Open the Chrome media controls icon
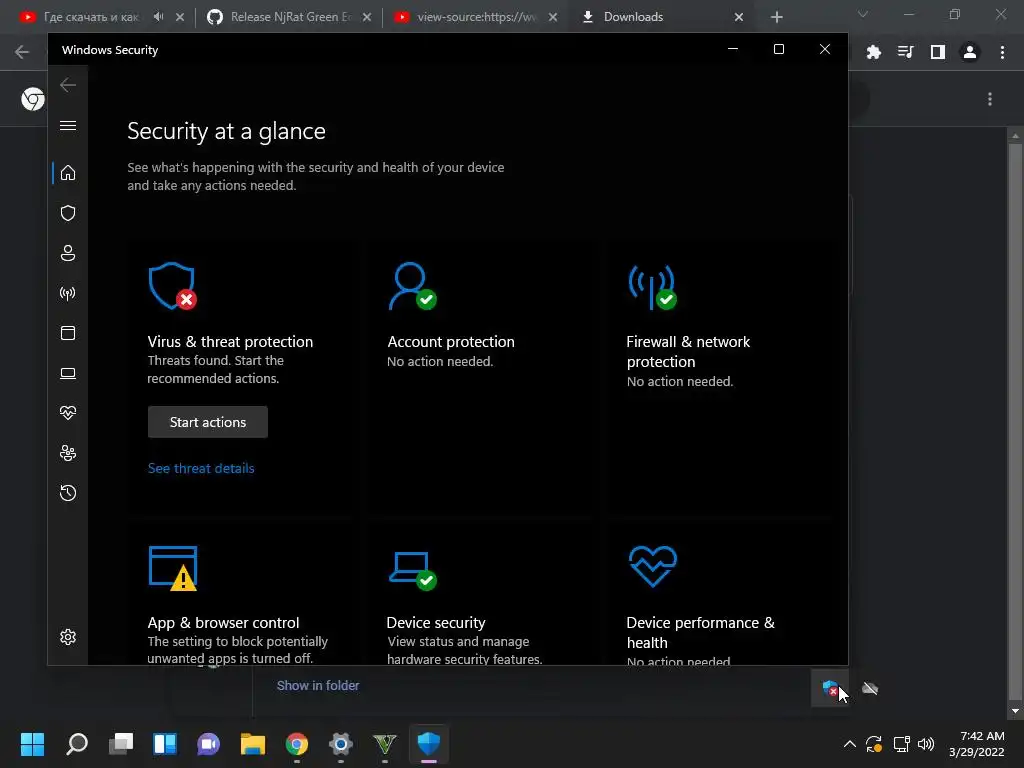 [x=906, y=52]
